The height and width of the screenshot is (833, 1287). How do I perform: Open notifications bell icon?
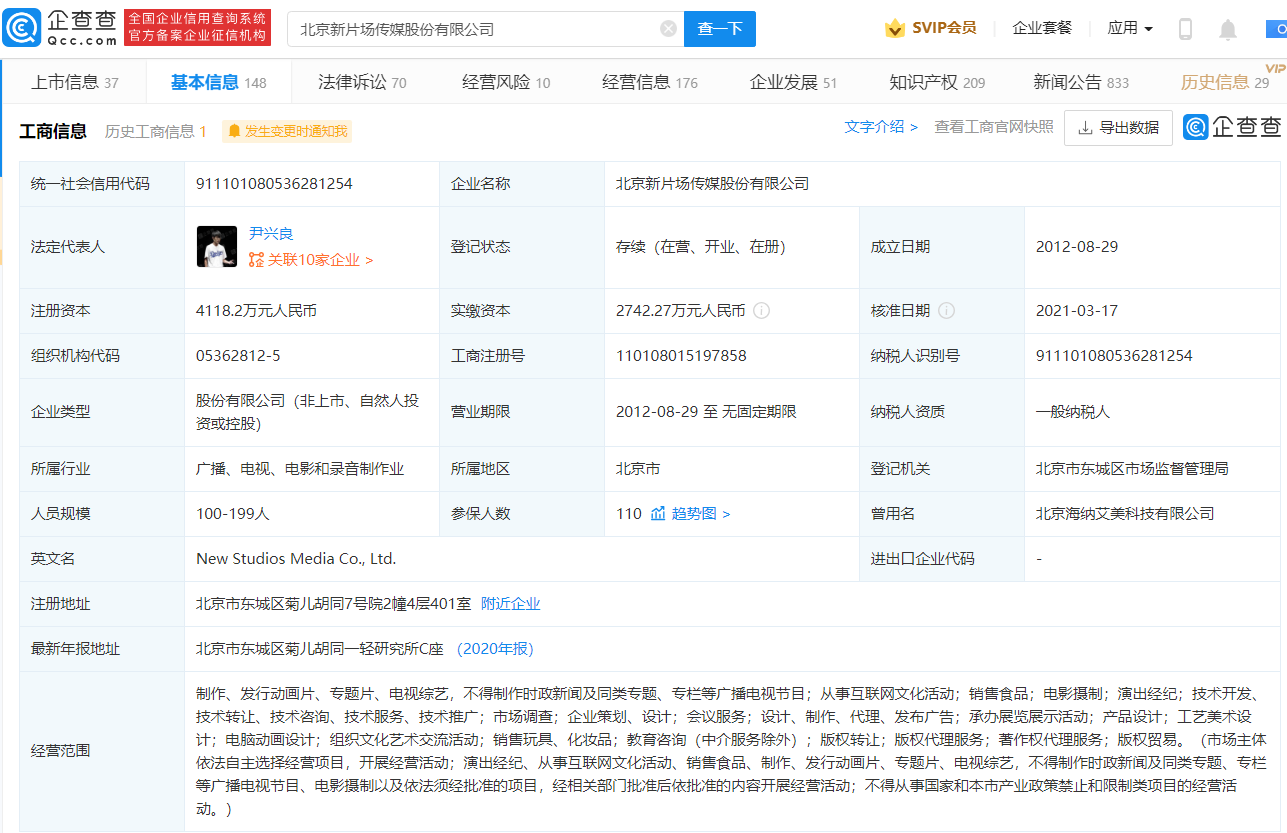pos(1227,30)
